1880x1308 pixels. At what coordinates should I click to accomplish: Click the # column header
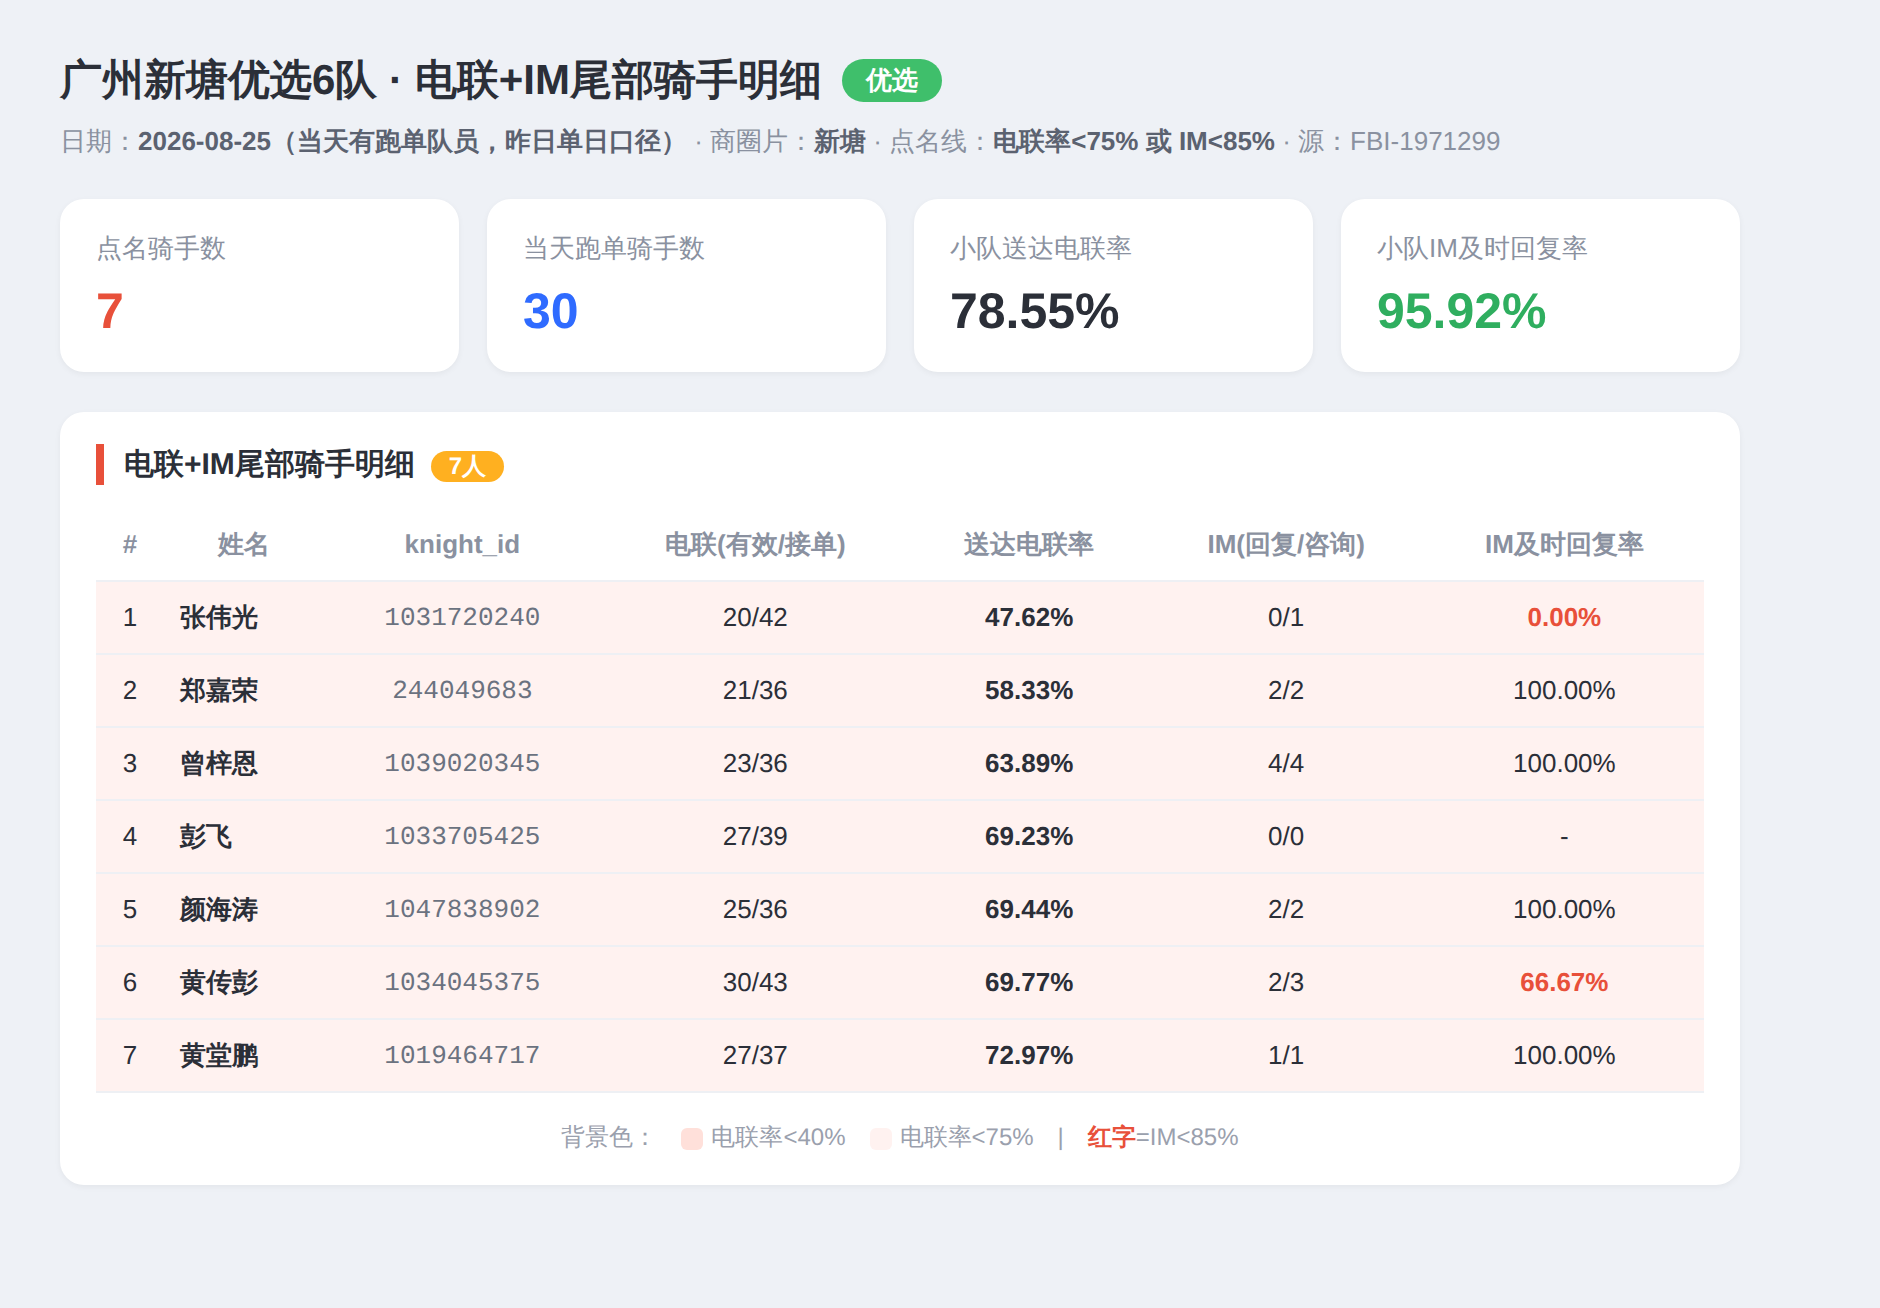coord(130,544)
